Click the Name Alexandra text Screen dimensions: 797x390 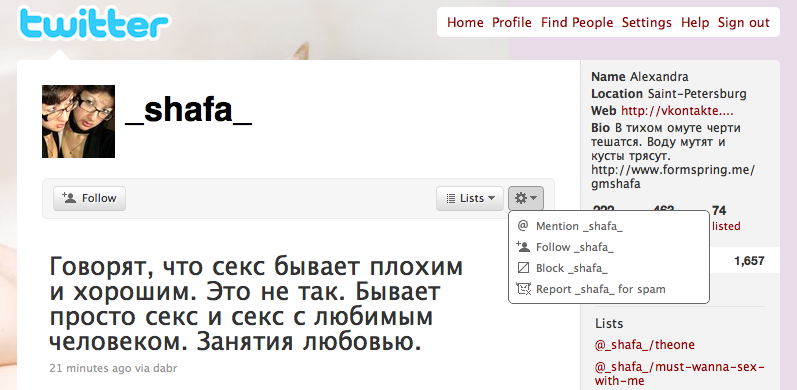click(639, 77)
